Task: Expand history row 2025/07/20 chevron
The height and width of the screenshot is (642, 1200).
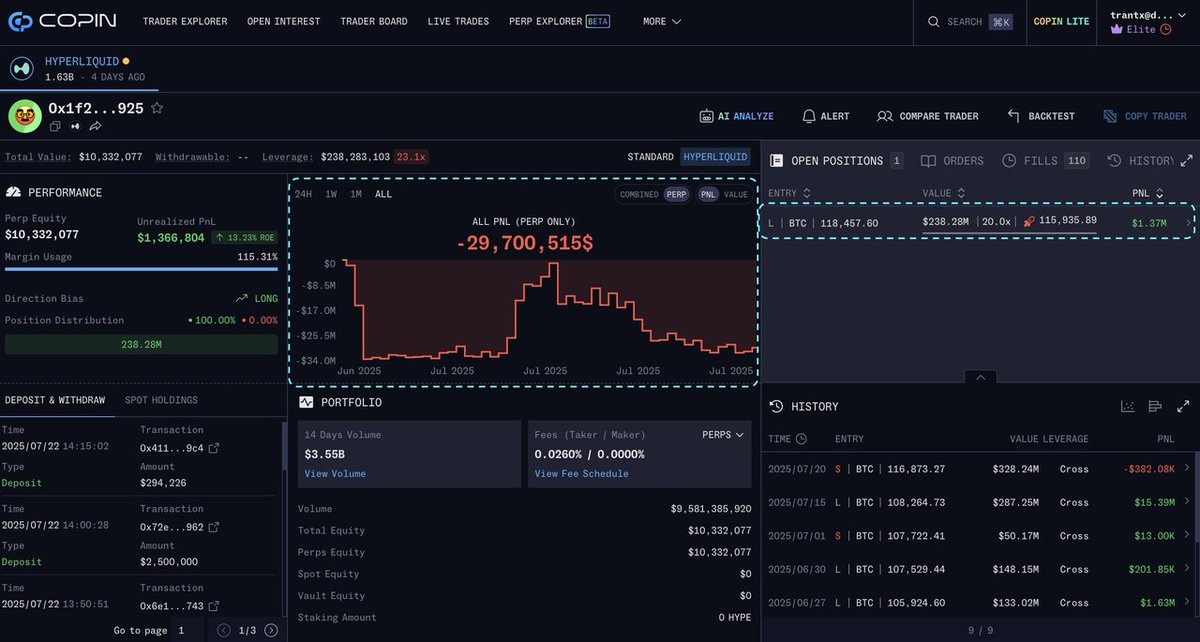Action: (x=1188, y=468)
